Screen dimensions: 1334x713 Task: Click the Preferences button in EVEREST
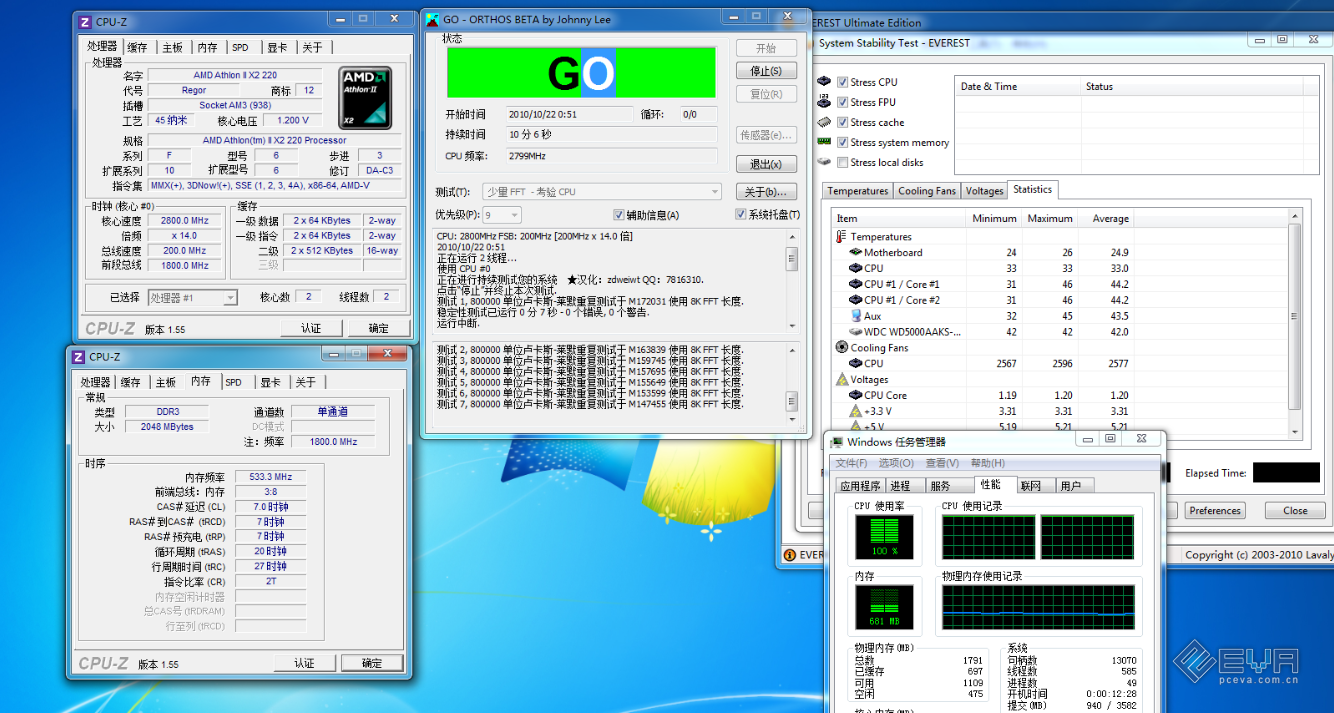click(1215, 510)
